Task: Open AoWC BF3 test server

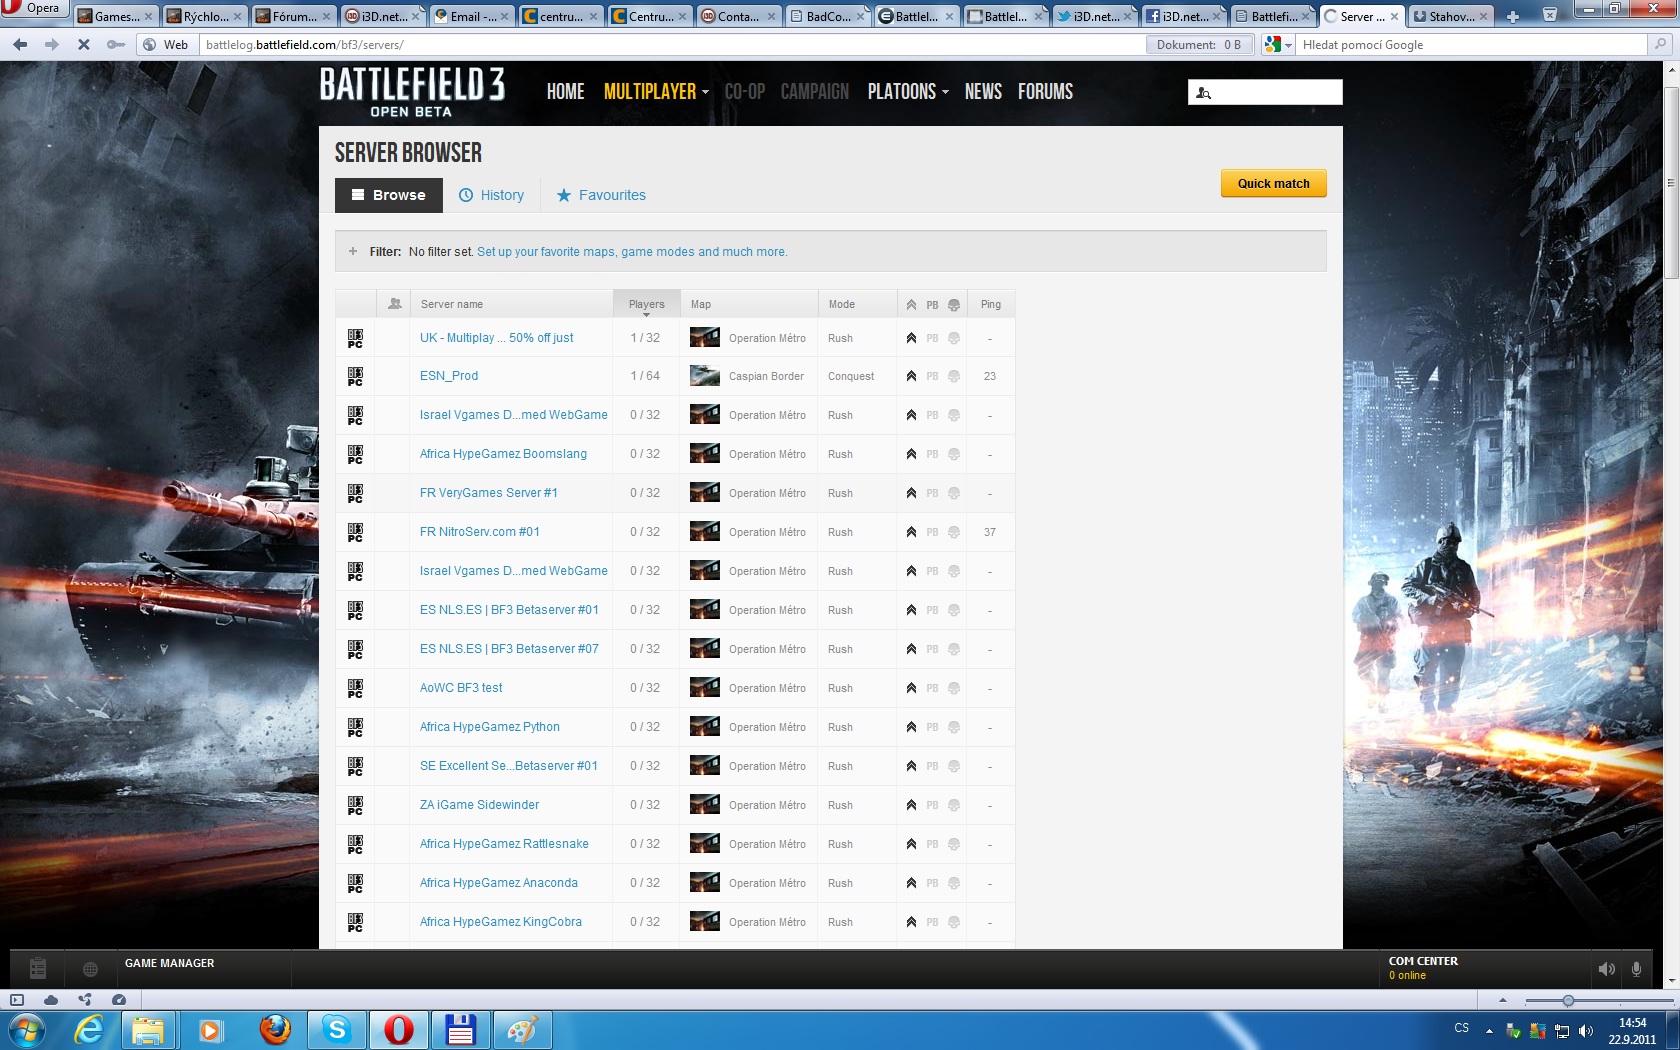Action: (x=461, y=688)
